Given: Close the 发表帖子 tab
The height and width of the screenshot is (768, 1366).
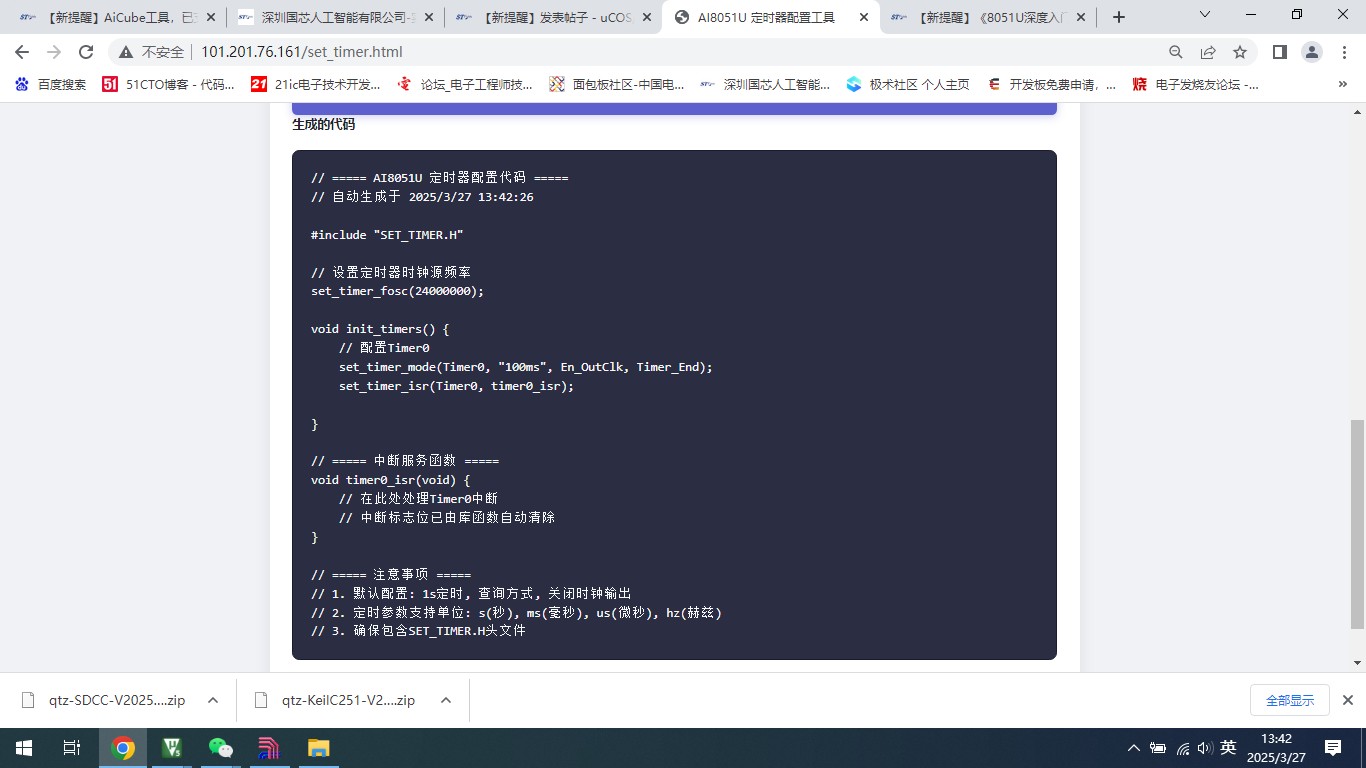Looking at the screenshot, I should point(646,17).
